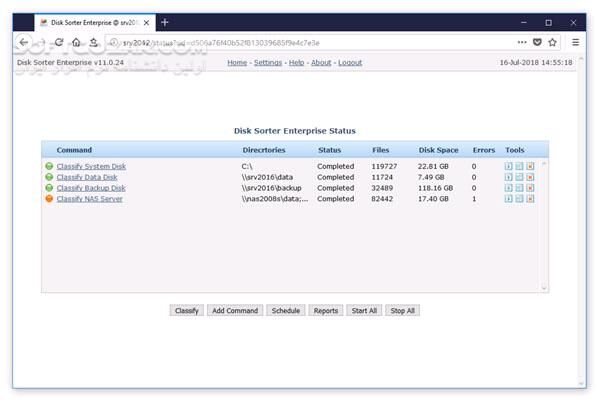This screenshot has width=600, height=403.
Task: Open the Settings menu link
Action: pyautogui.click(x=267, y=62)
